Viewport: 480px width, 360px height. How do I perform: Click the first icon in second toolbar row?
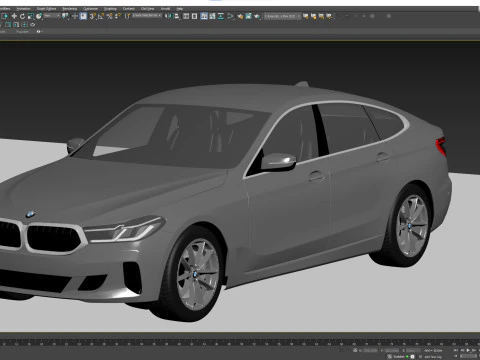tap(7, 25)
